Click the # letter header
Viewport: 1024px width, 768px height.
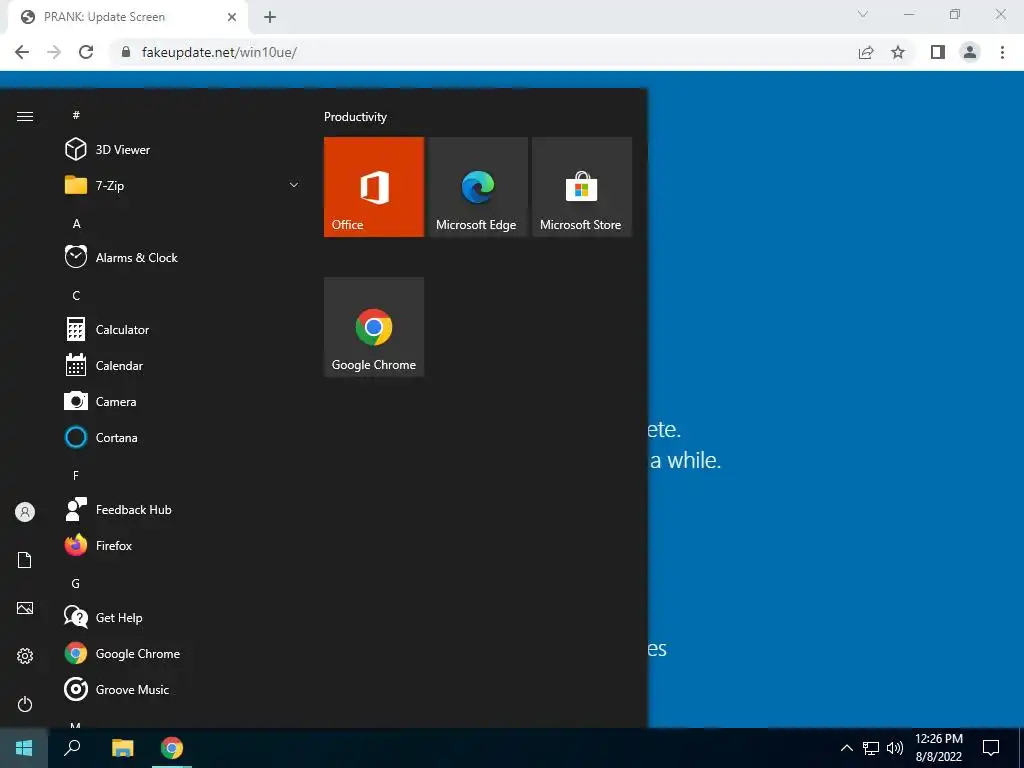pos(76,115)
